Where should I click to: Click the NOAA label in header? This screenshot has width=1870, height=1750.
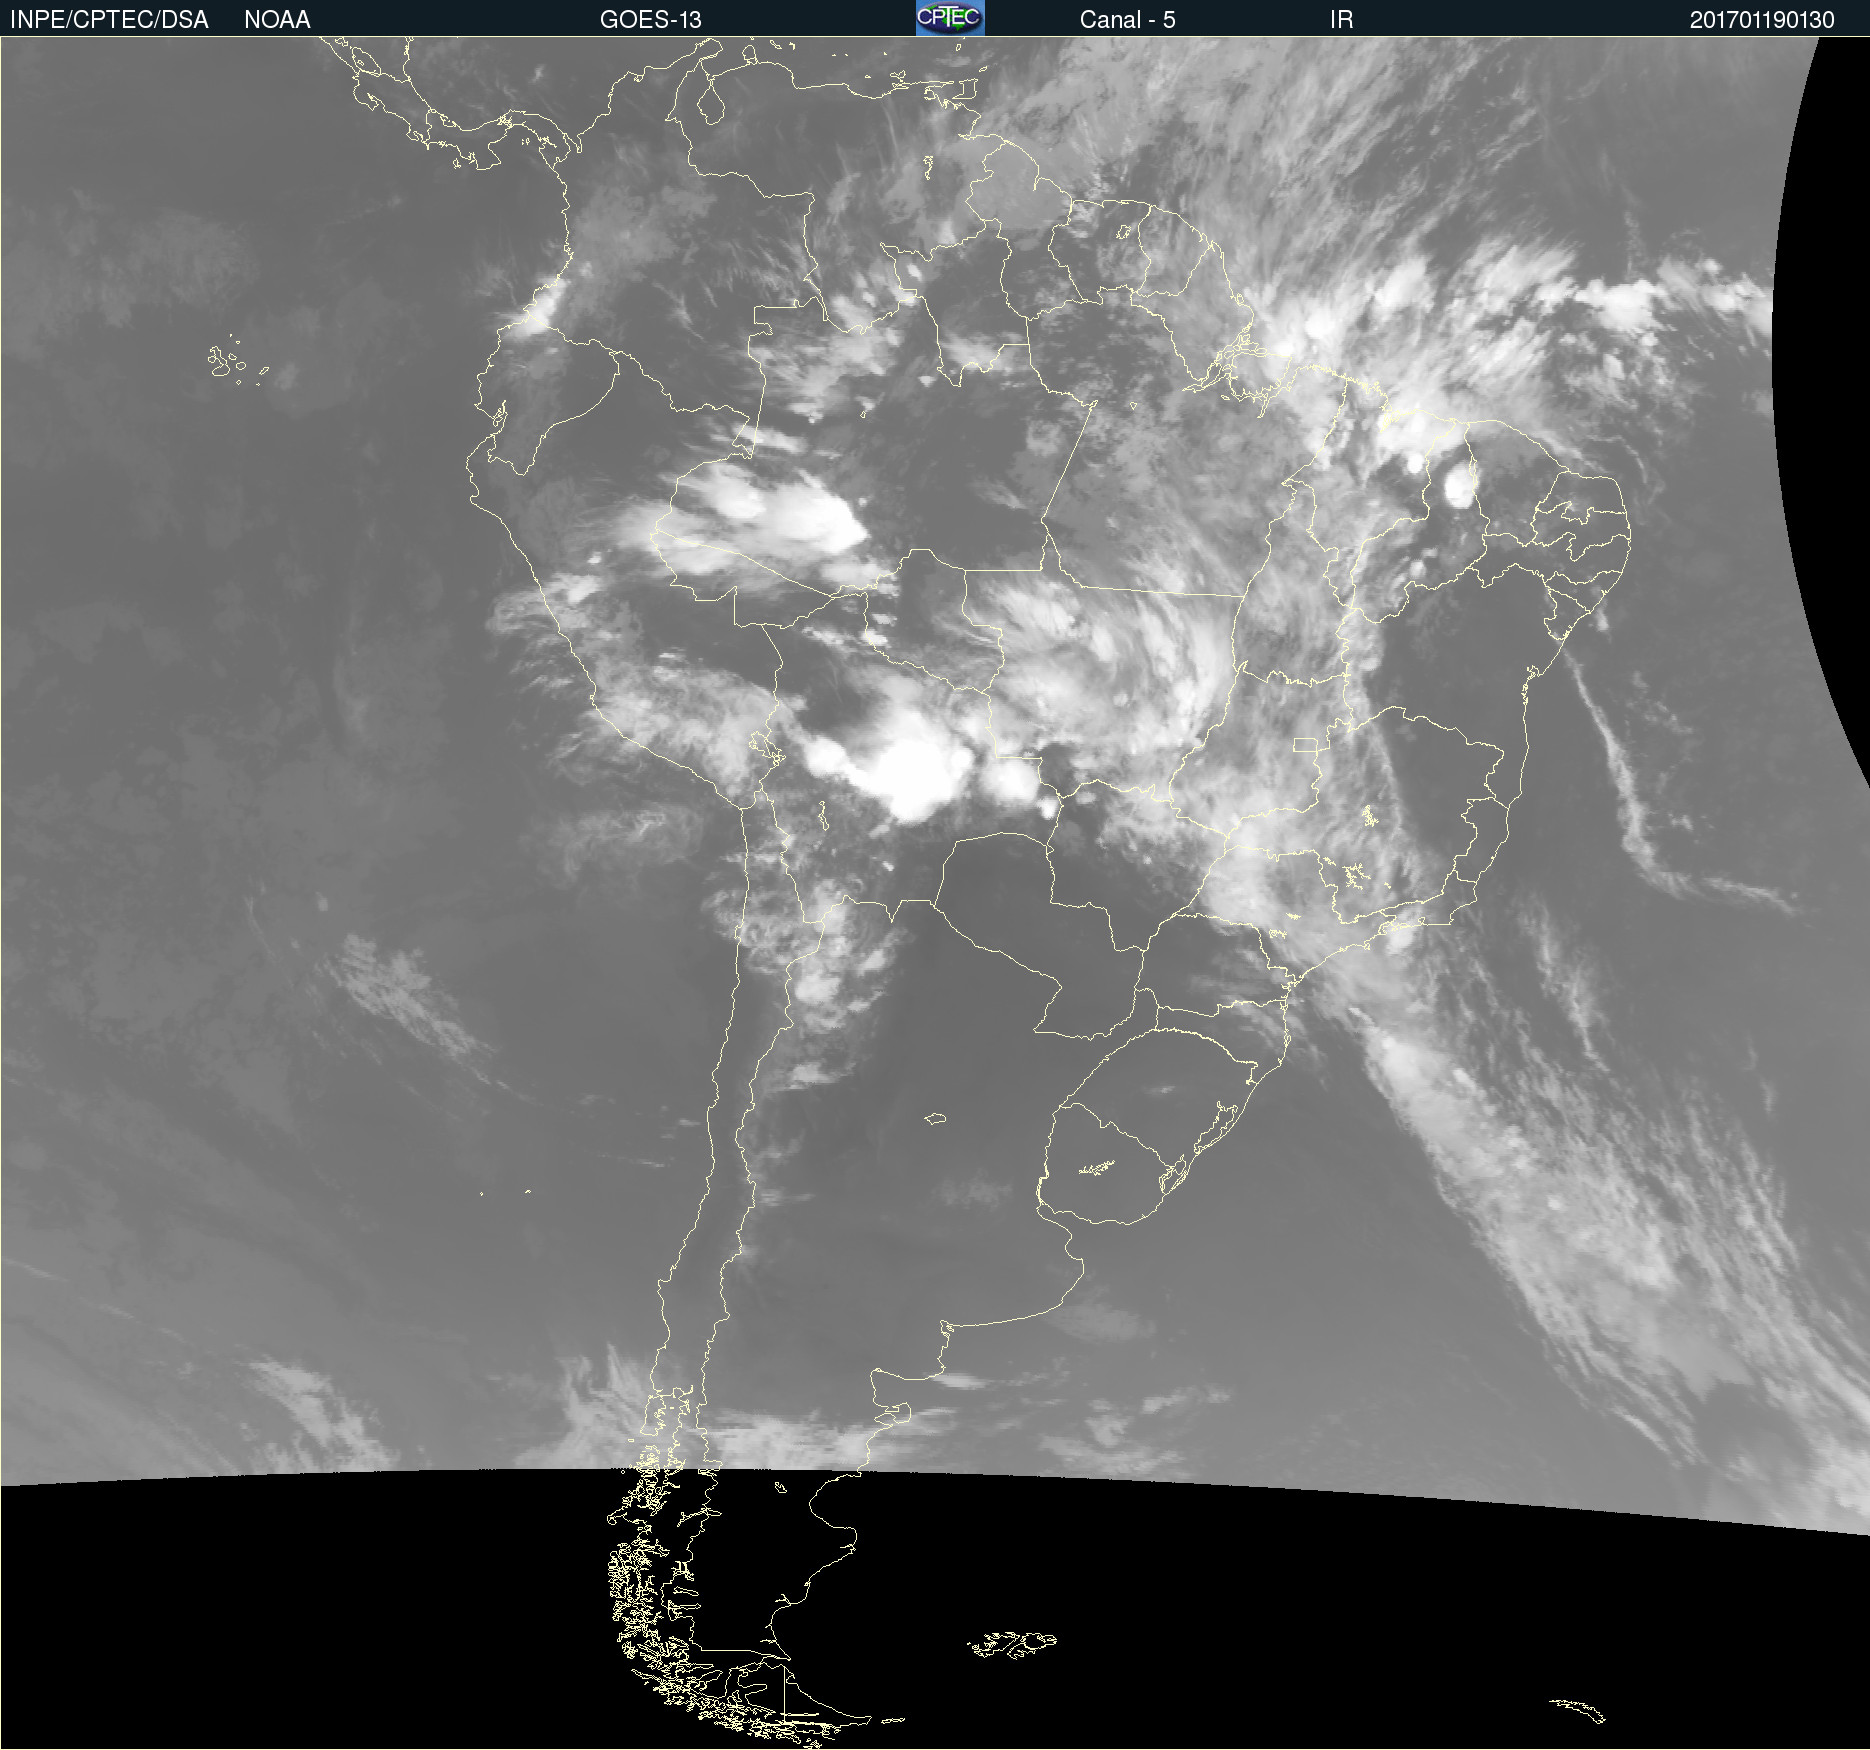277,20
